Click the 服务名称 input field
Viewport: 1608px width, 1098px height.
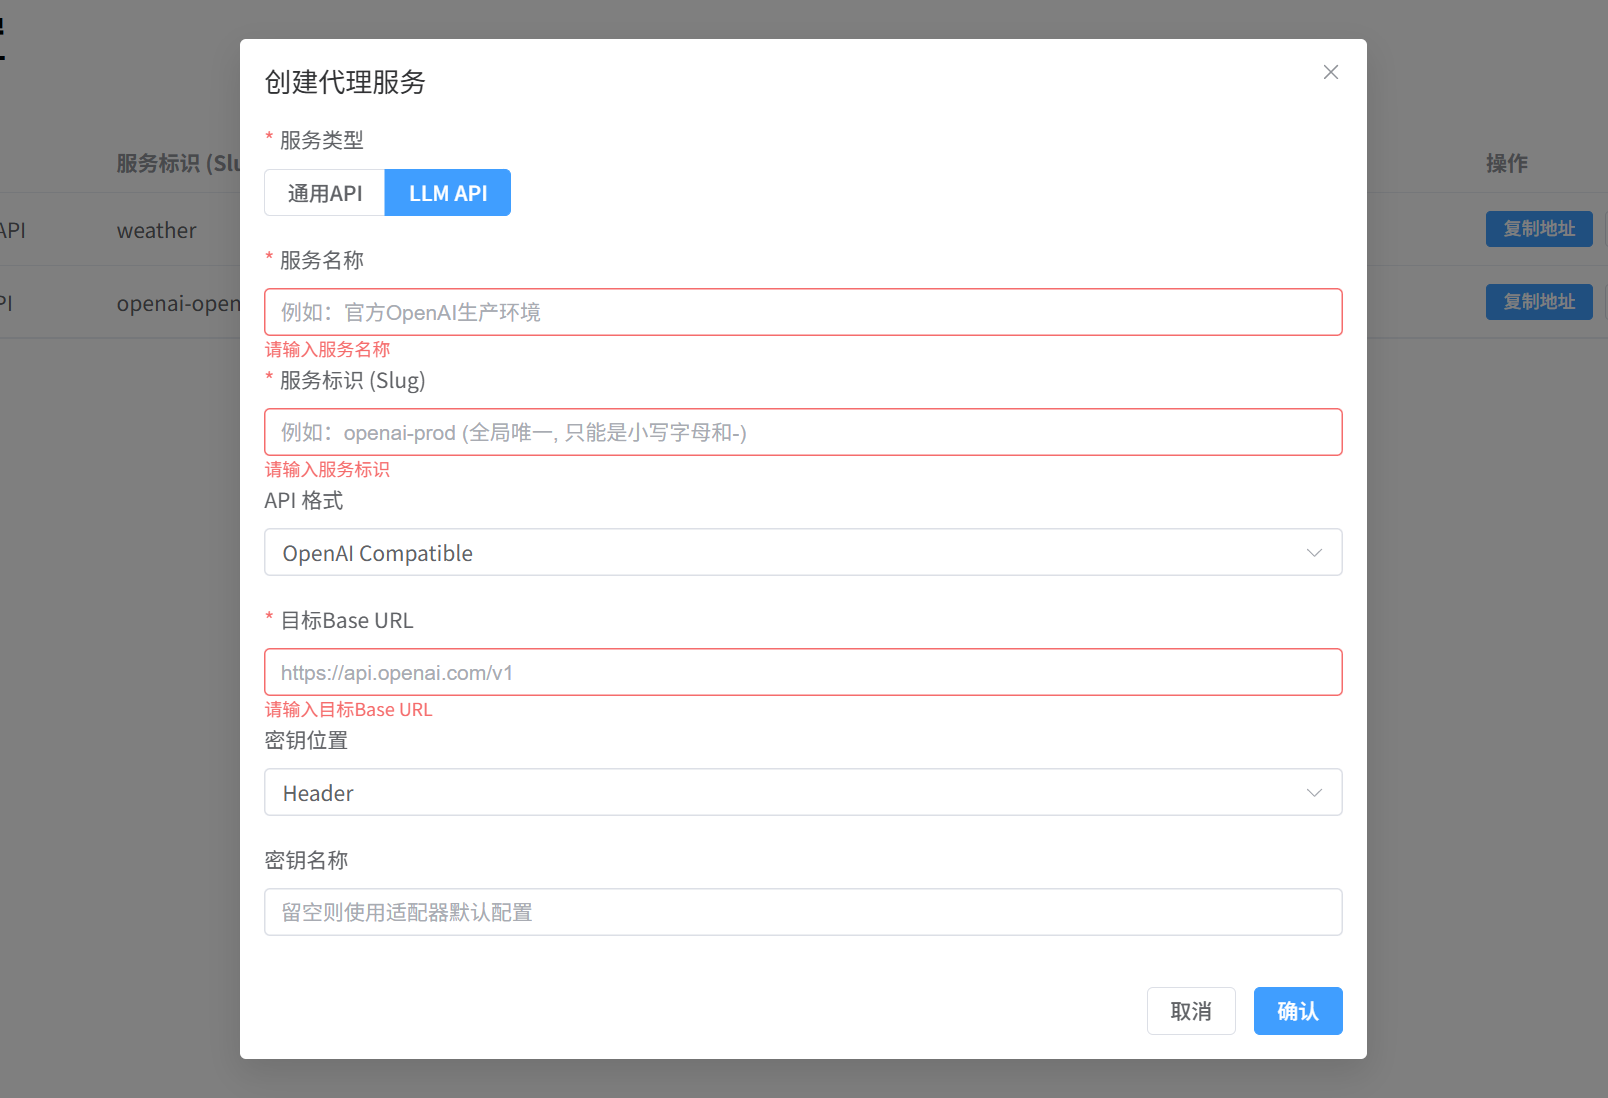coord(802,312)
